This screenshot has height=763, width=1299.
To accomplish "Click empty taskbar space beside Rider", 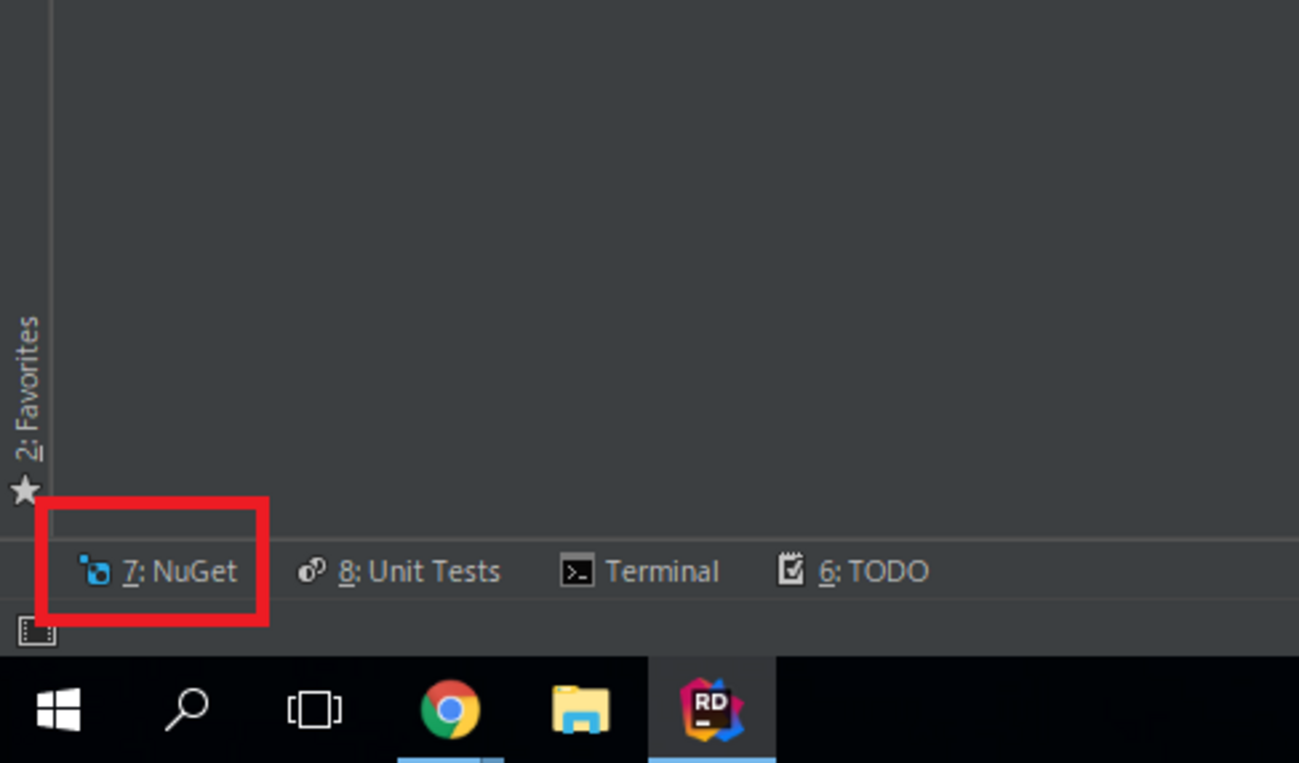I will 1037,710.
